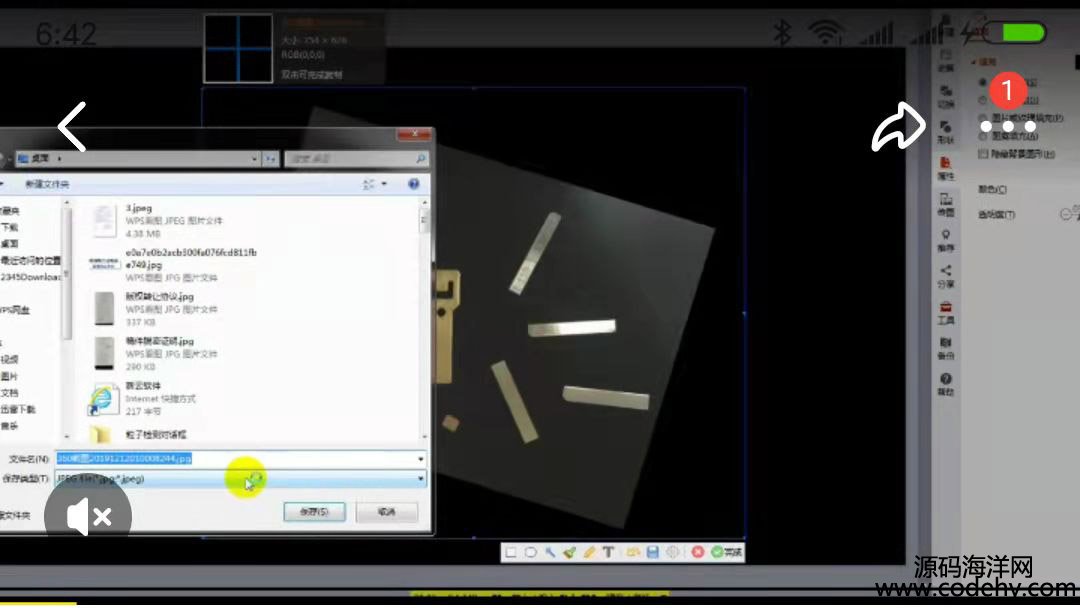
Task: Open the red 属性 properties sidebar icon
Action: pos(946,168)
